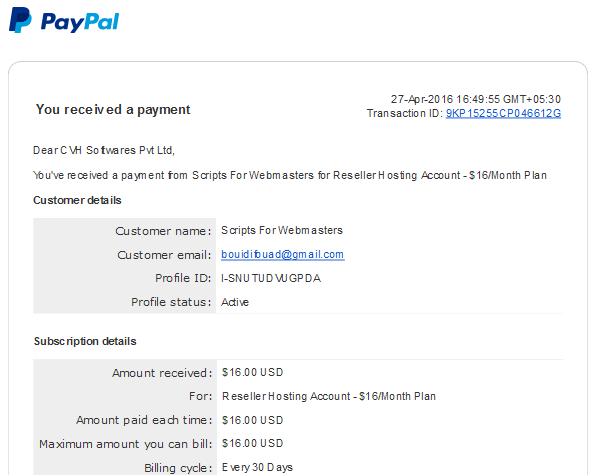Click the Billing cycle value Every 30 Days

[x=257, y=468]
